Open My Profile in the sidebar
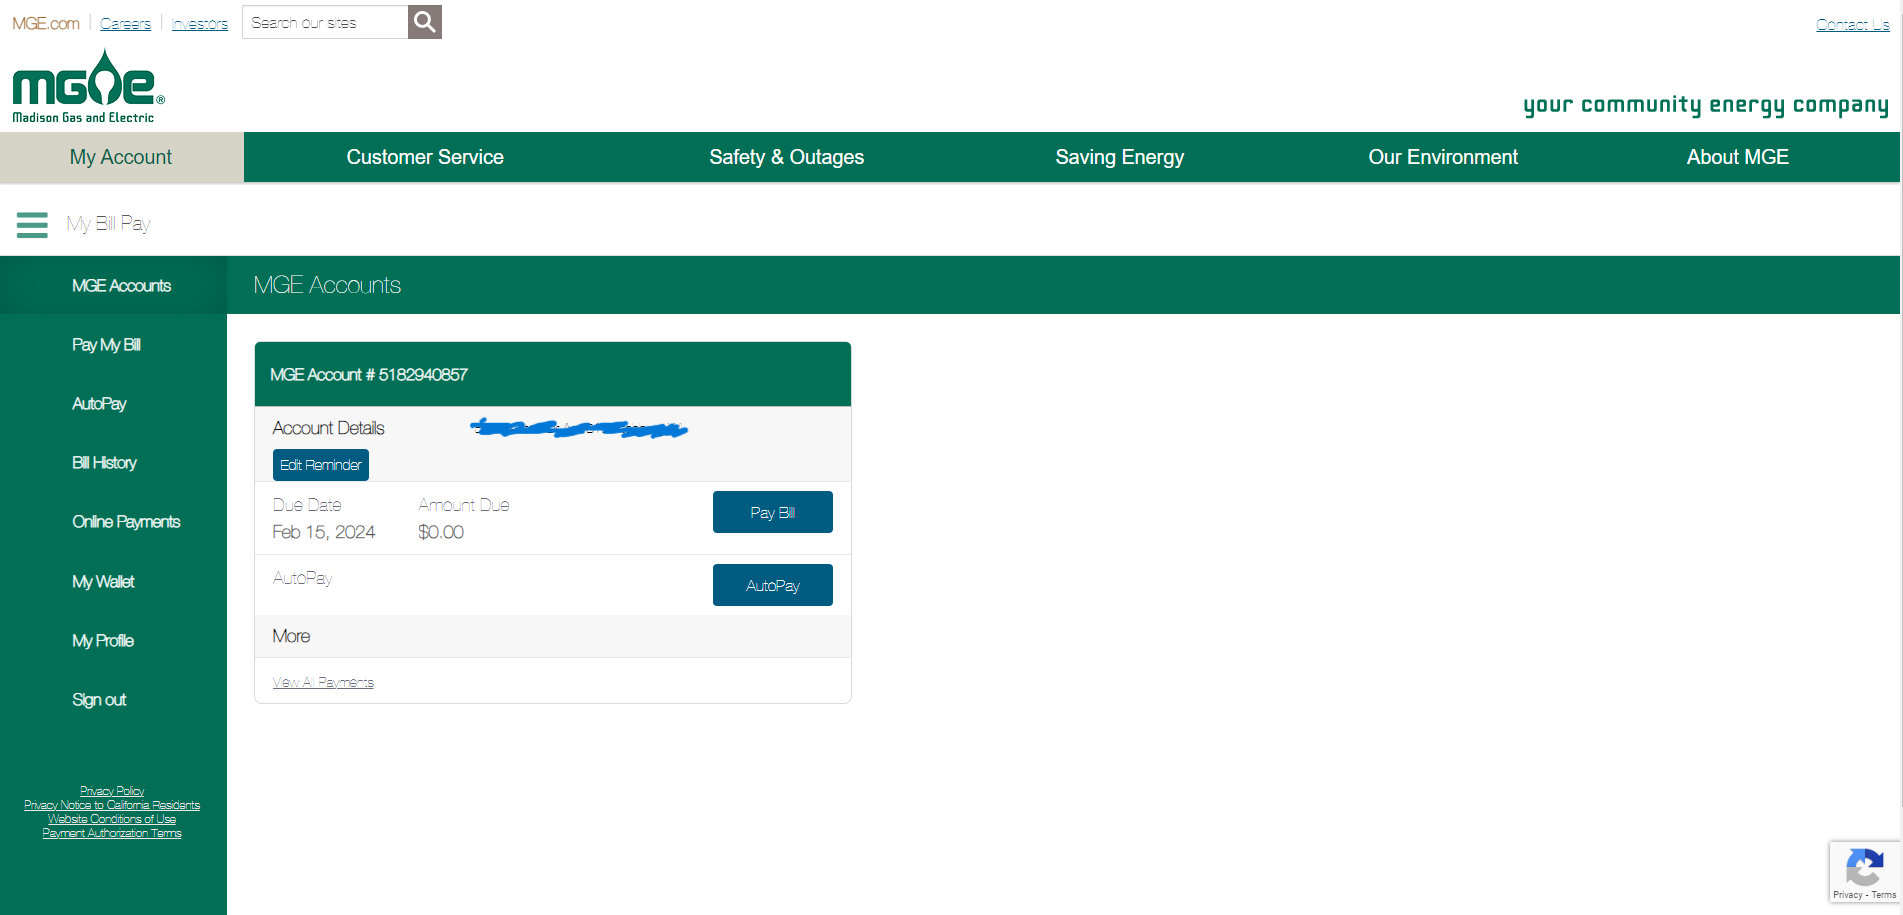 pyautogui.click(x=103, y=641)
